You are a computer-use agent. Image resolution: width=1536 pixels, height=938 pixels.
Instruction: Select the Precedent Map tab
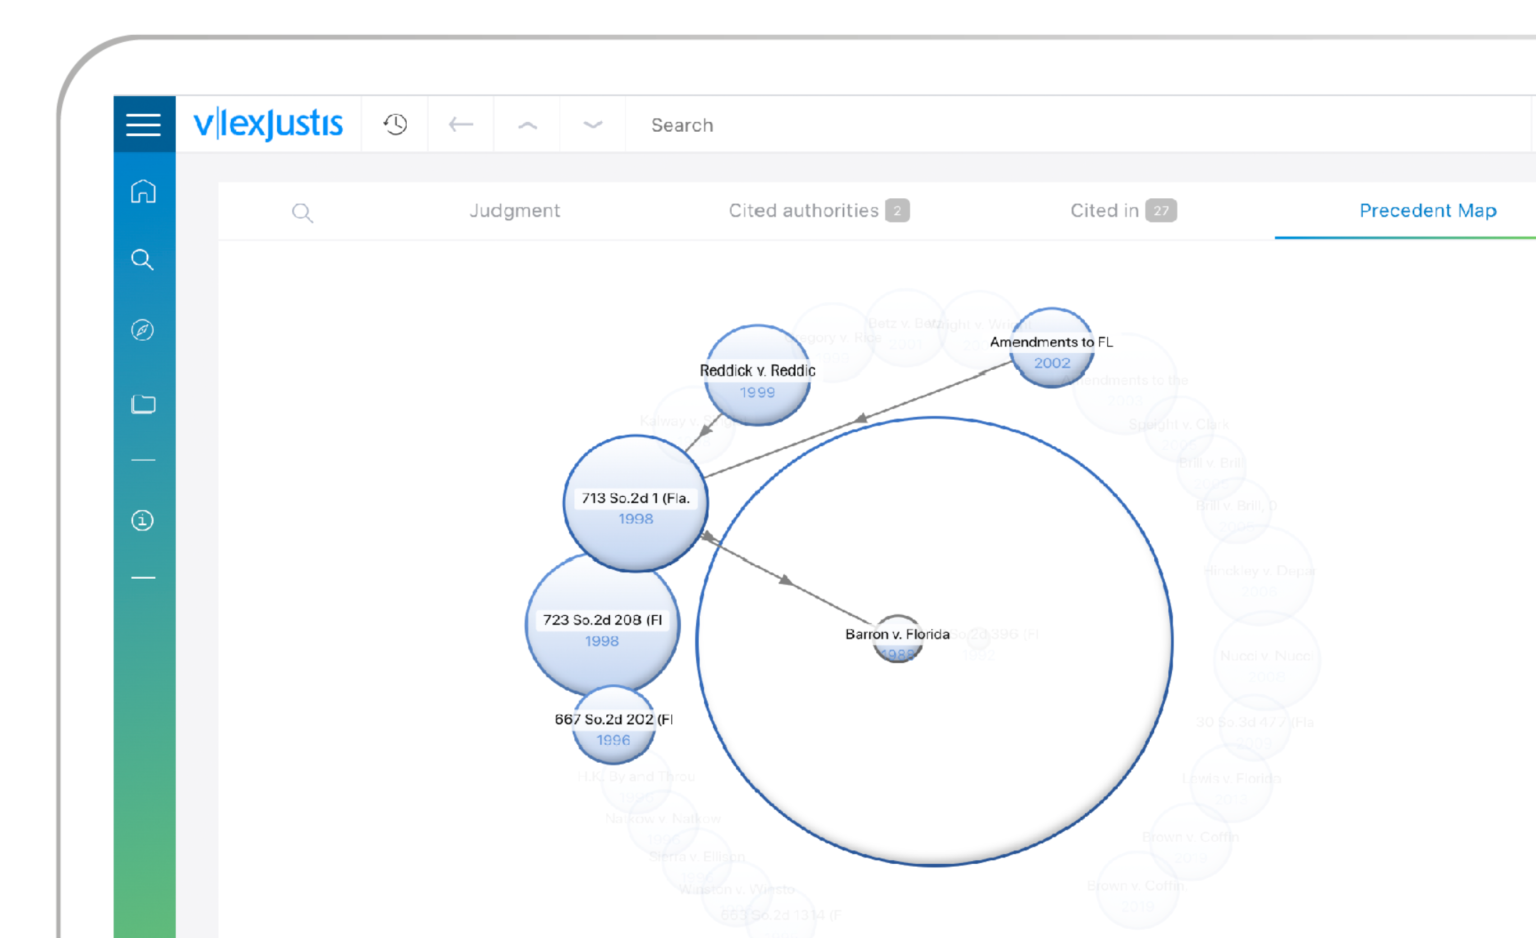point(1428,211)
